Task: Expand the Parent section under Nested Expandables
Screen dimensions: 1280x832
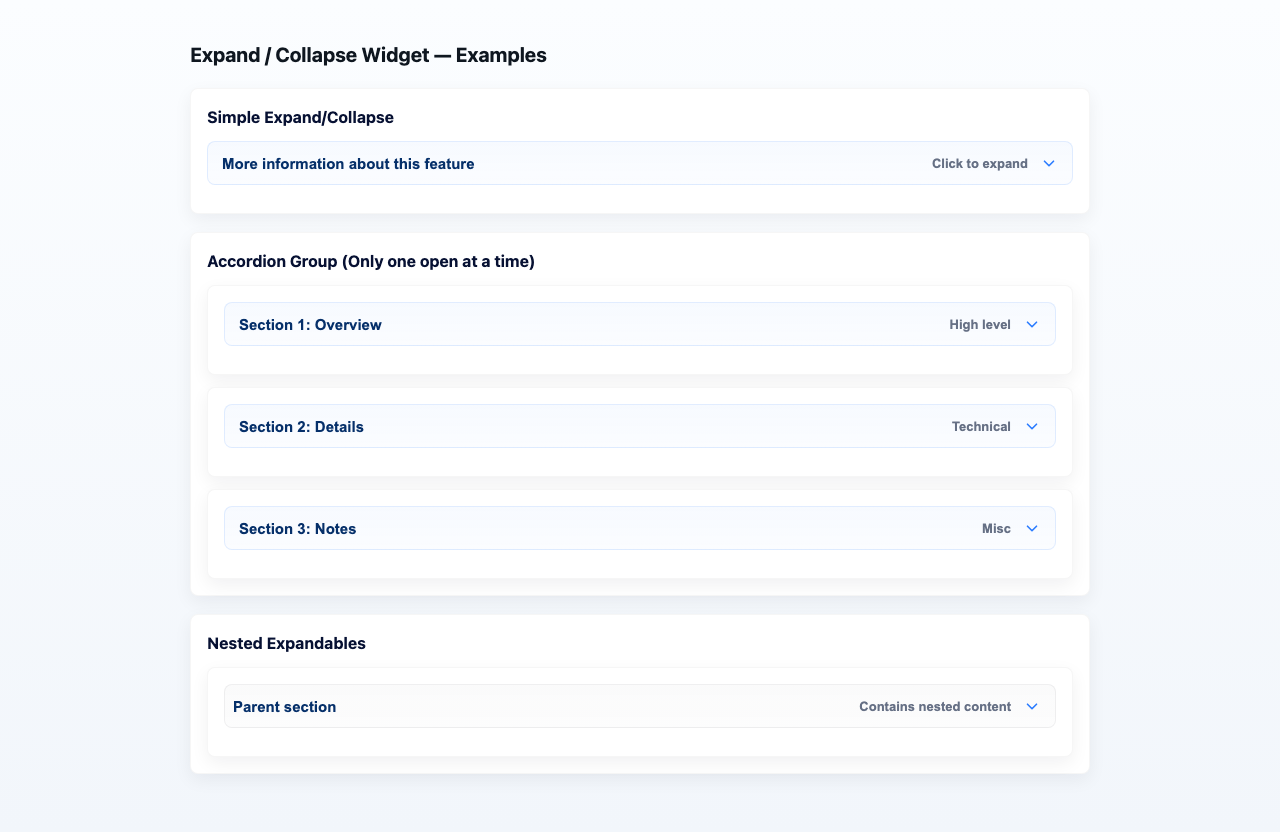Action: coord(640,706)
